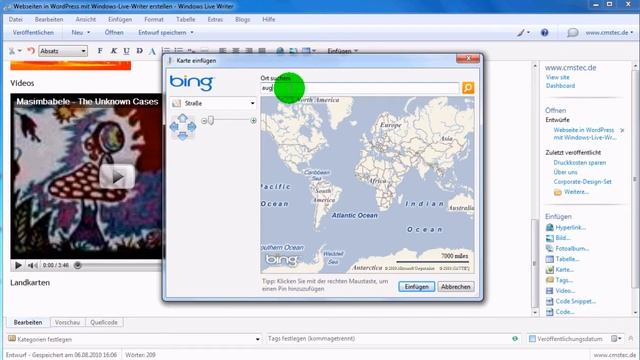Click the Öffnen toolbar button

(114, 33)
